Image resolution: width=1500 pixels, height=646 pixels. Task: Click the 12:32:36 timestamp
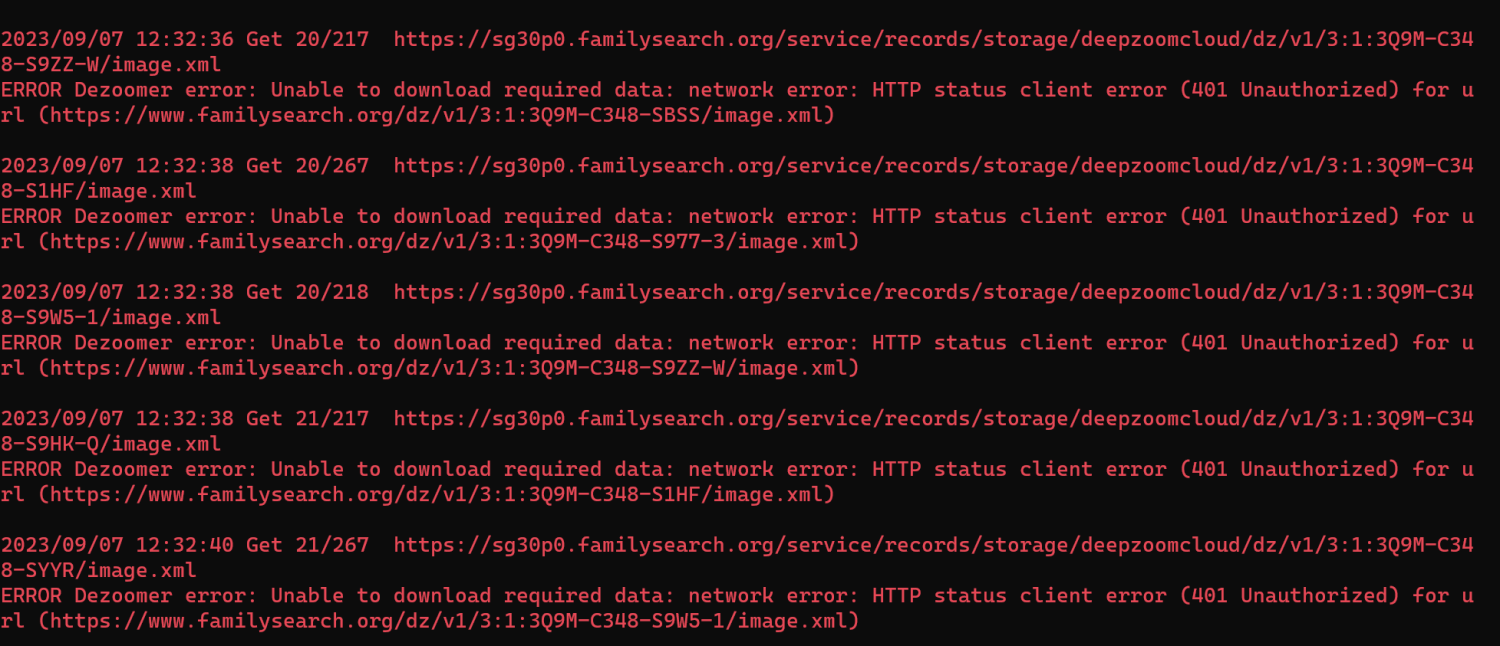tap(184, 39)
